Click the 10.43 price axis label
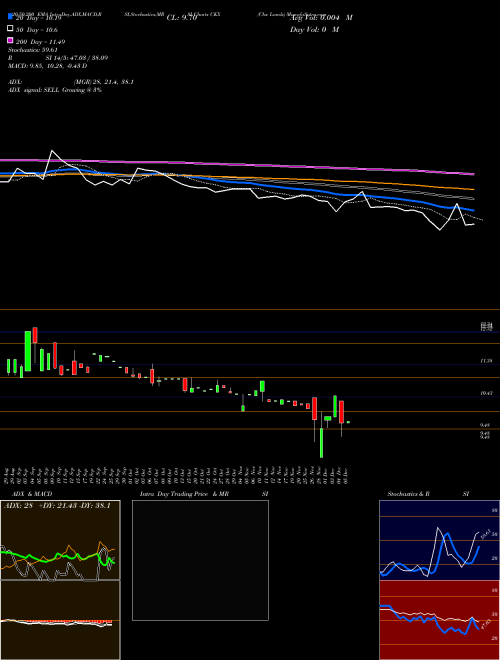The width and height of the screenshot is (500, 660). [487, 393]
